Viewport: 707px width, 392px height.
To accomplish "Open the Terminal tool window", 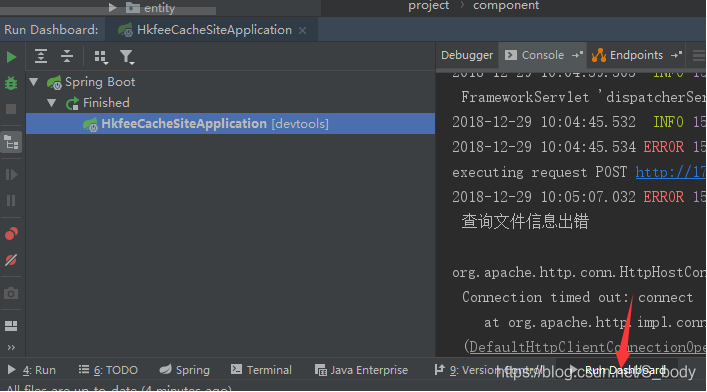I will pos(261,370).
